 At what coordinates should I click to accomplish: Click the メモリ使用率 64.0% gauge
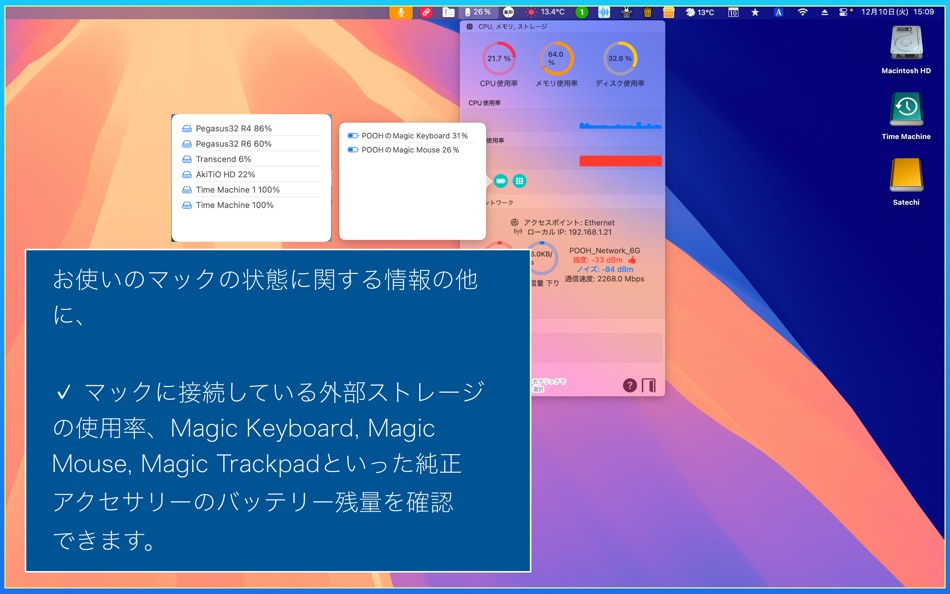pos(556,59)
